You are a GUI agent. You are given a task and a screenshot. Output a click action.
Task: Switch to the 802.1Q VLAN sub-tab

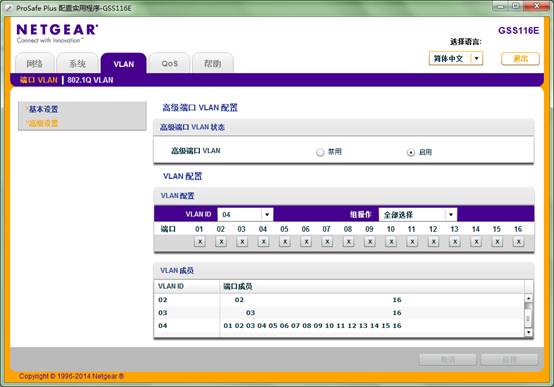90,80
